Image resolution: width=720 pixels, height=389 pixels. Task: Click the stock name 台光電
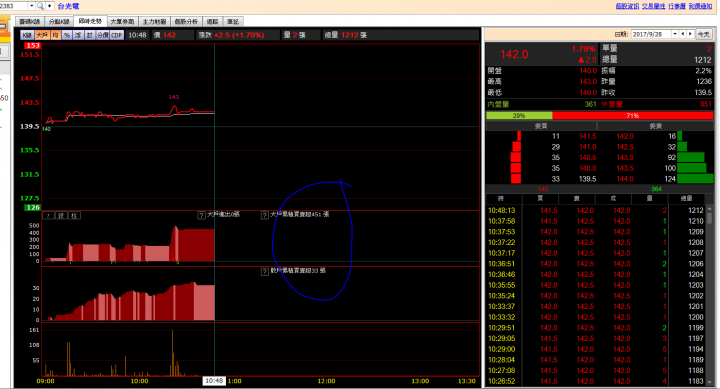tap(68, 6)
